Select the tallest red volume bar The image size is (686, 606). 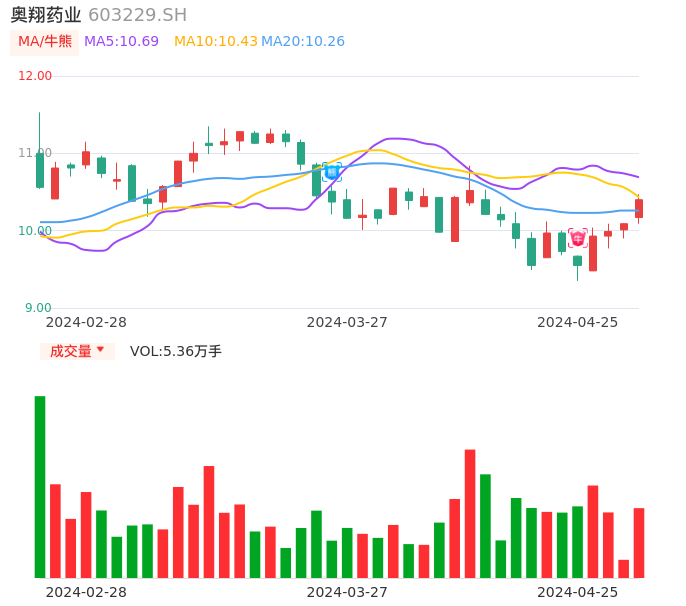point(470,513)
